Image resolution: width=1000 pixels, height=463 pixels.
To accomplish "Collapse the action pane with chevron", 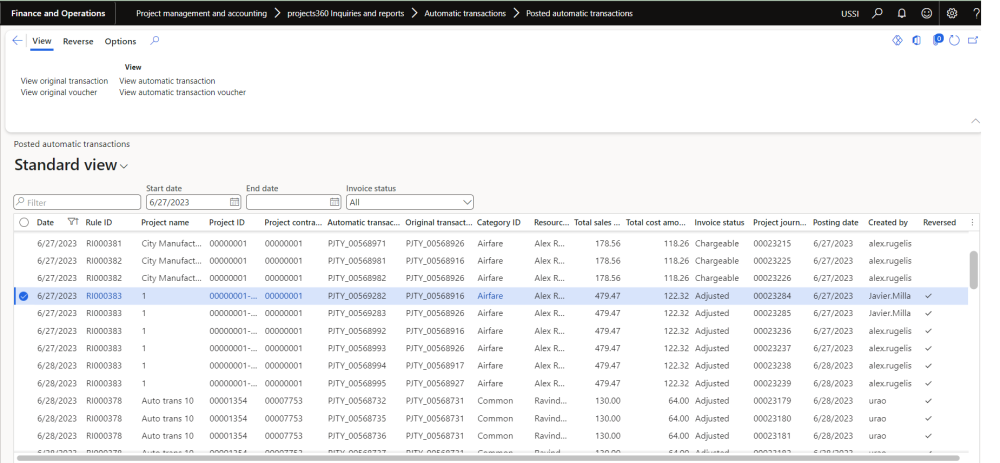I will coord(975,121).
